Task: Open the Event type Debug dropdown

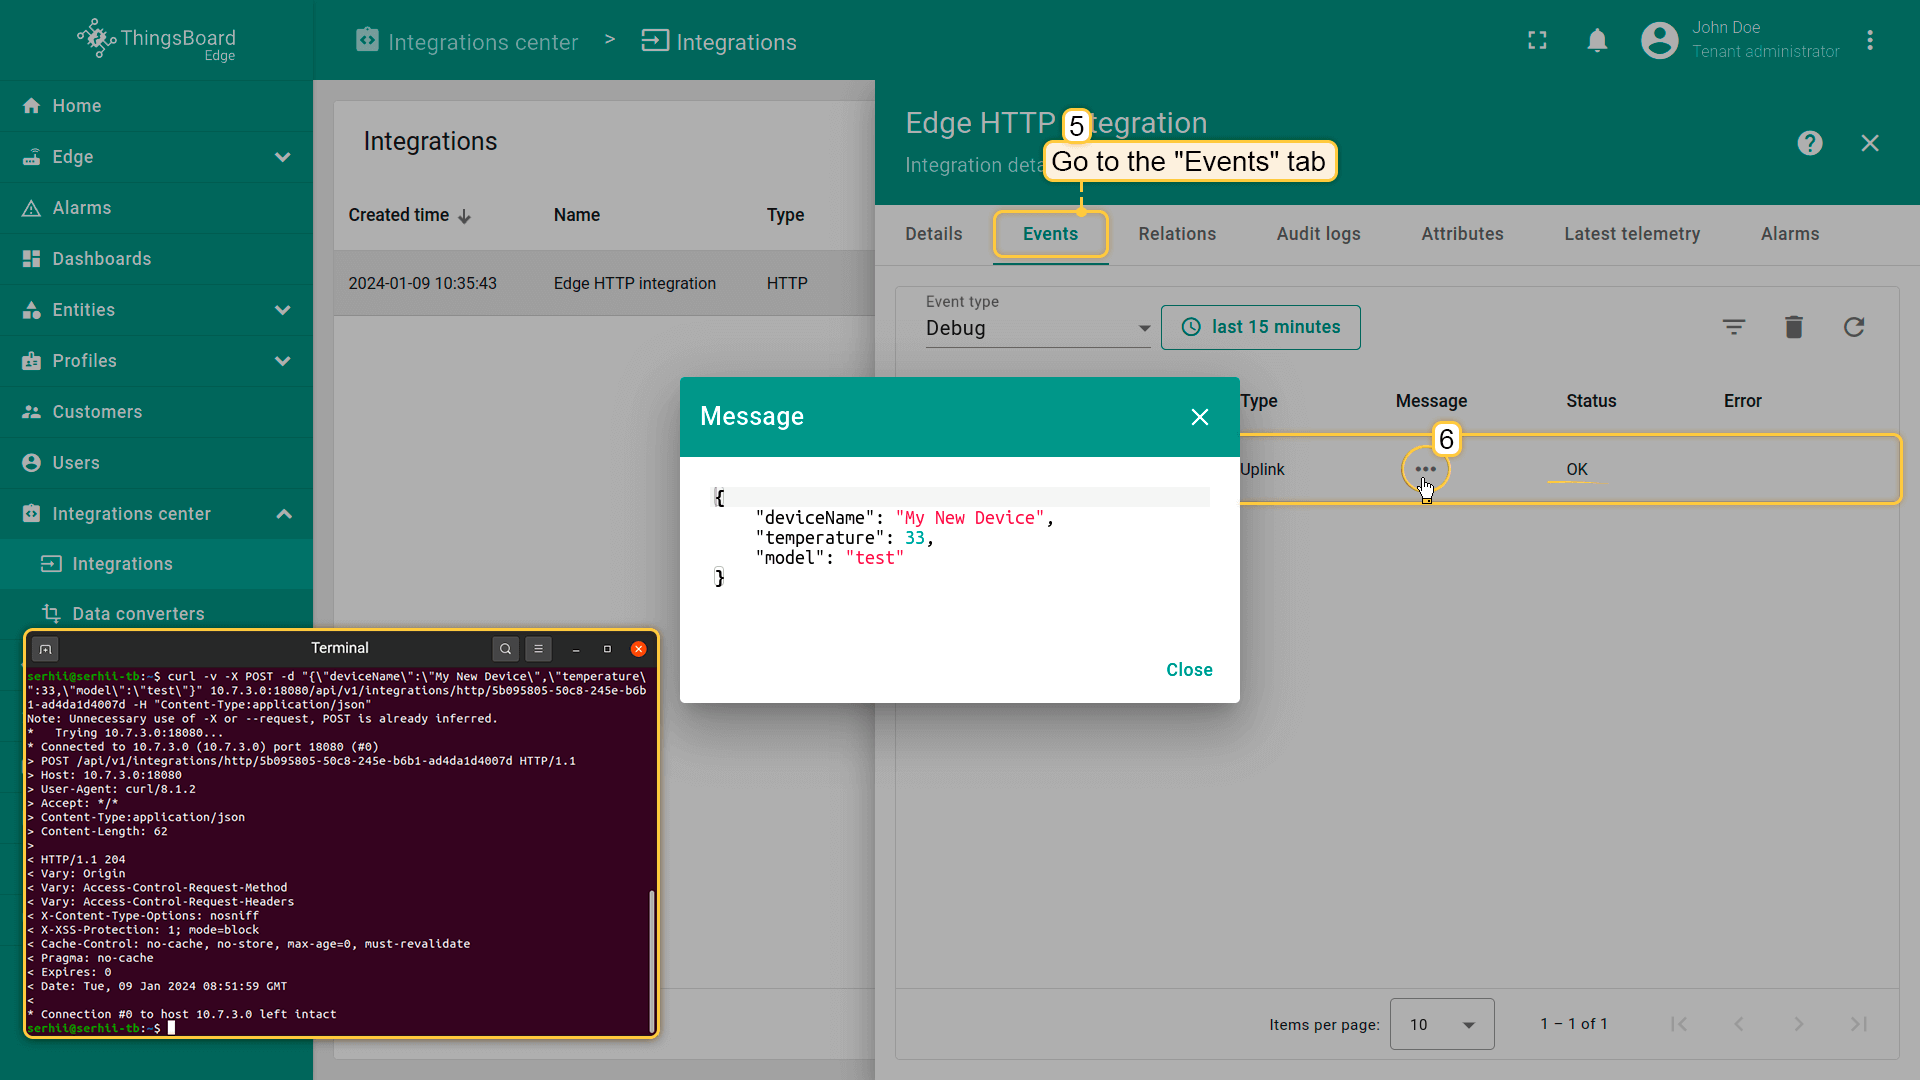Action: pyautogui.click(x=1037, y=328)
